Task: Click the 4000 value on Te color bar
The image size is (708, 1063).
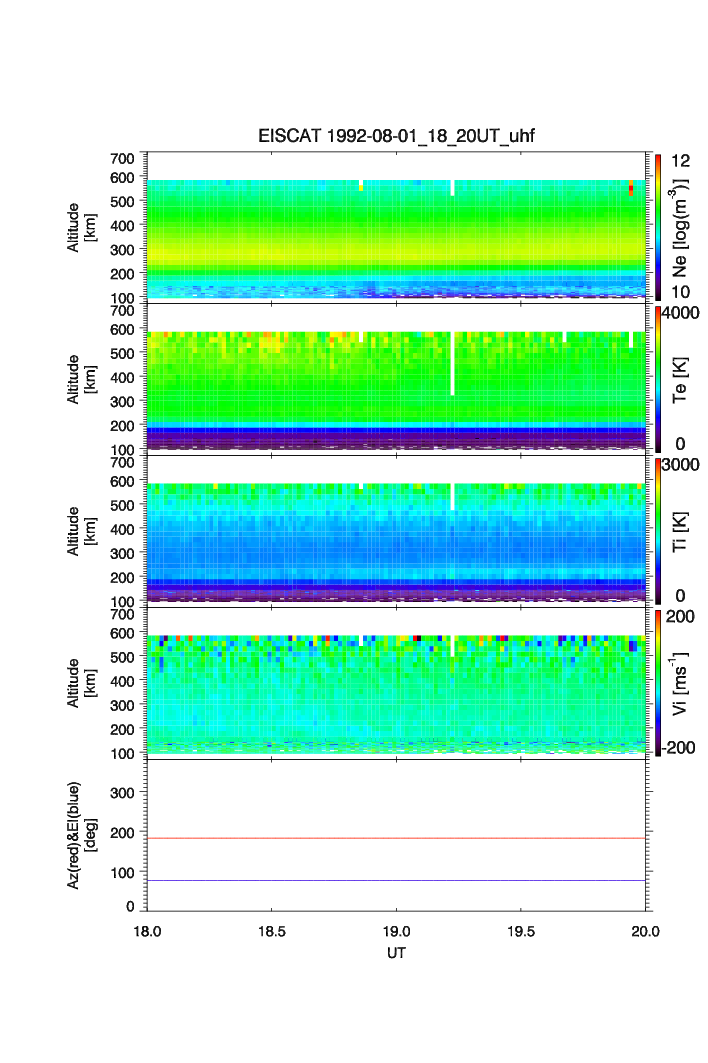Action: tap(681, 313)
